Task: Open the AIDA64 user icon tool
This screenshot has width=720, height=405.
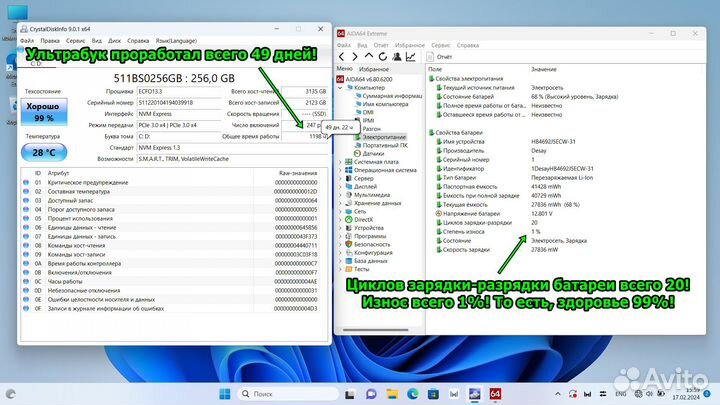Action: pyautogui.click(x=397, y=56)
